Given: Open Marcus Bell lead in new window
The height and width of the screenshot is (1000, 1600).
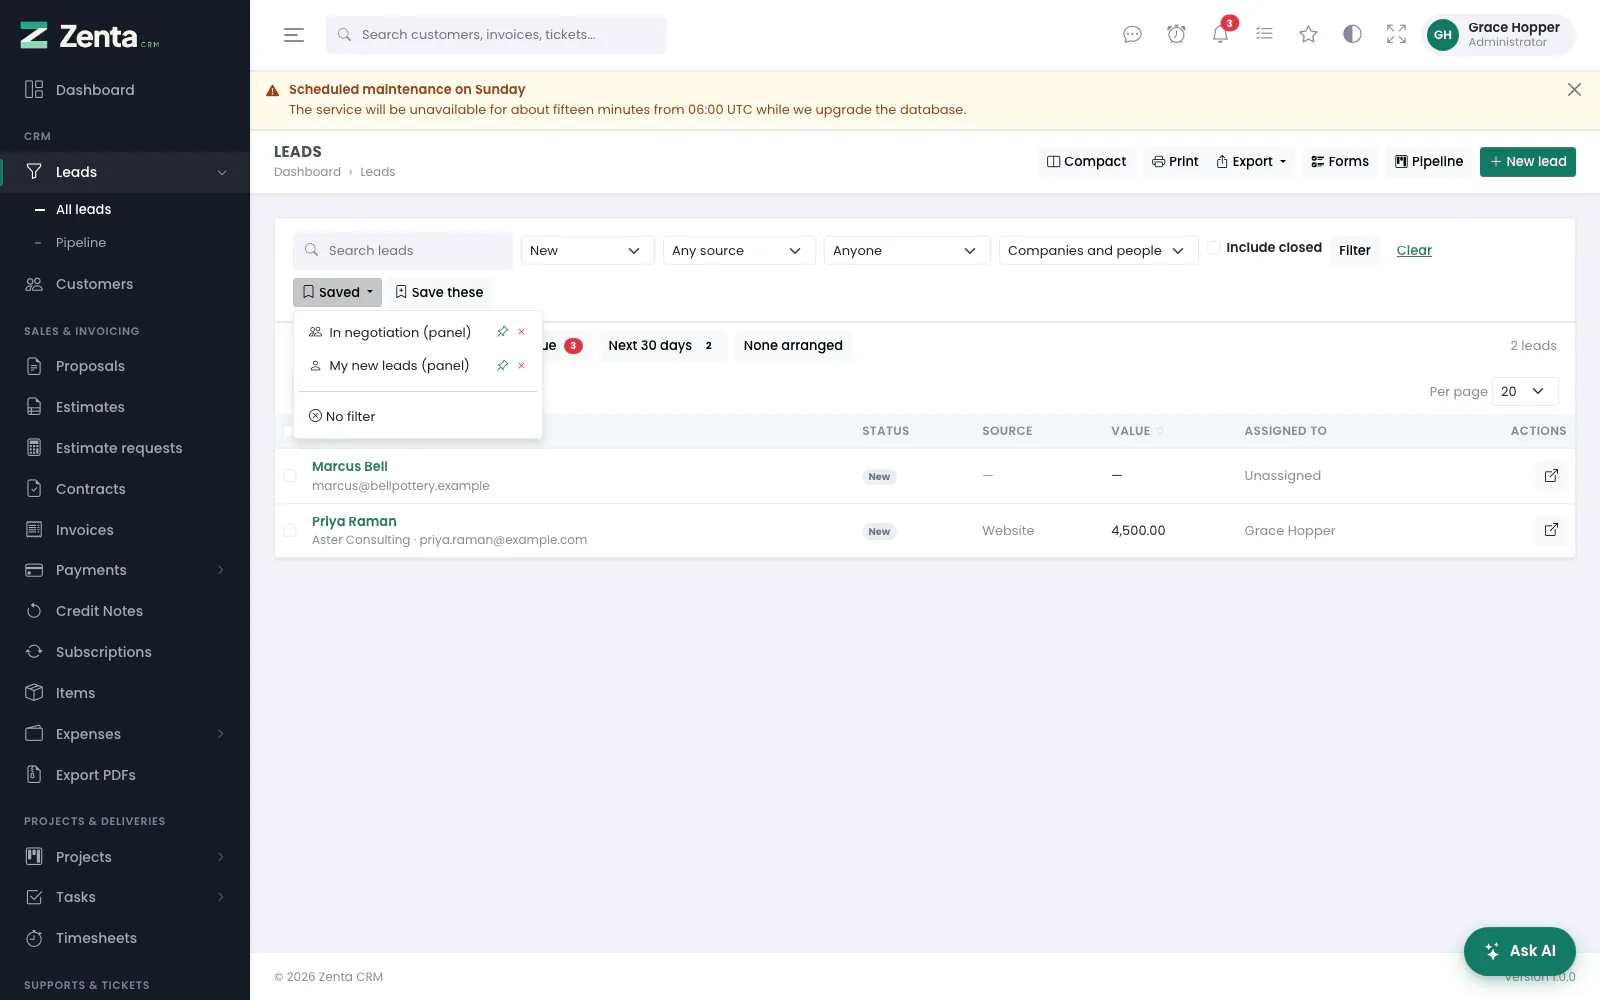Looking at the screenshot, I should coord(1551,476).
